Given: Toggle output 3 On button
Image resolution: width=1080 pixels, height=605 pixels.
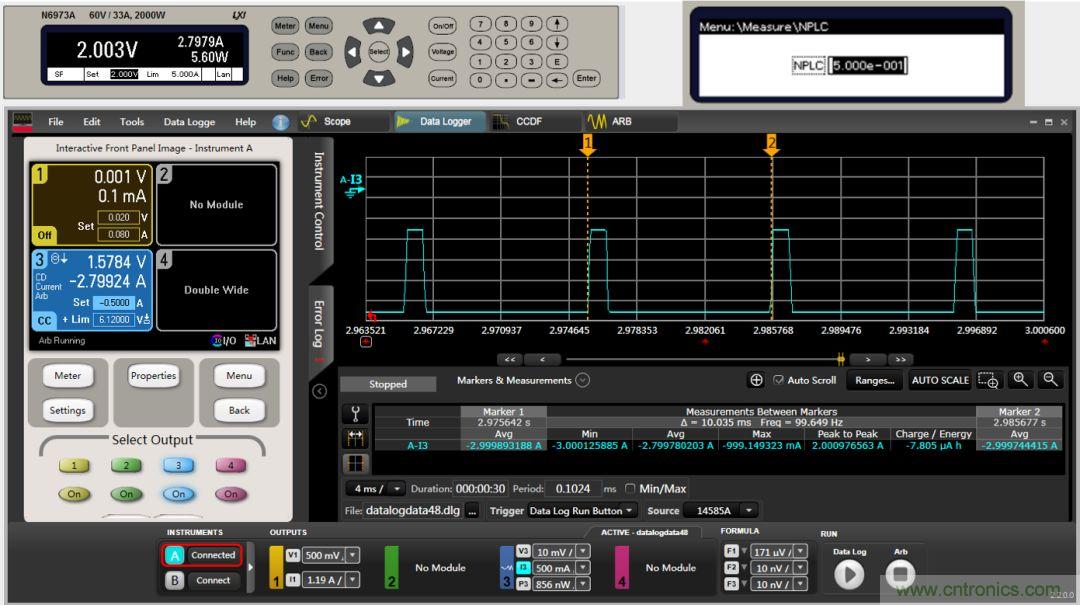Looking at the screenshot, I should pos(178,494).
